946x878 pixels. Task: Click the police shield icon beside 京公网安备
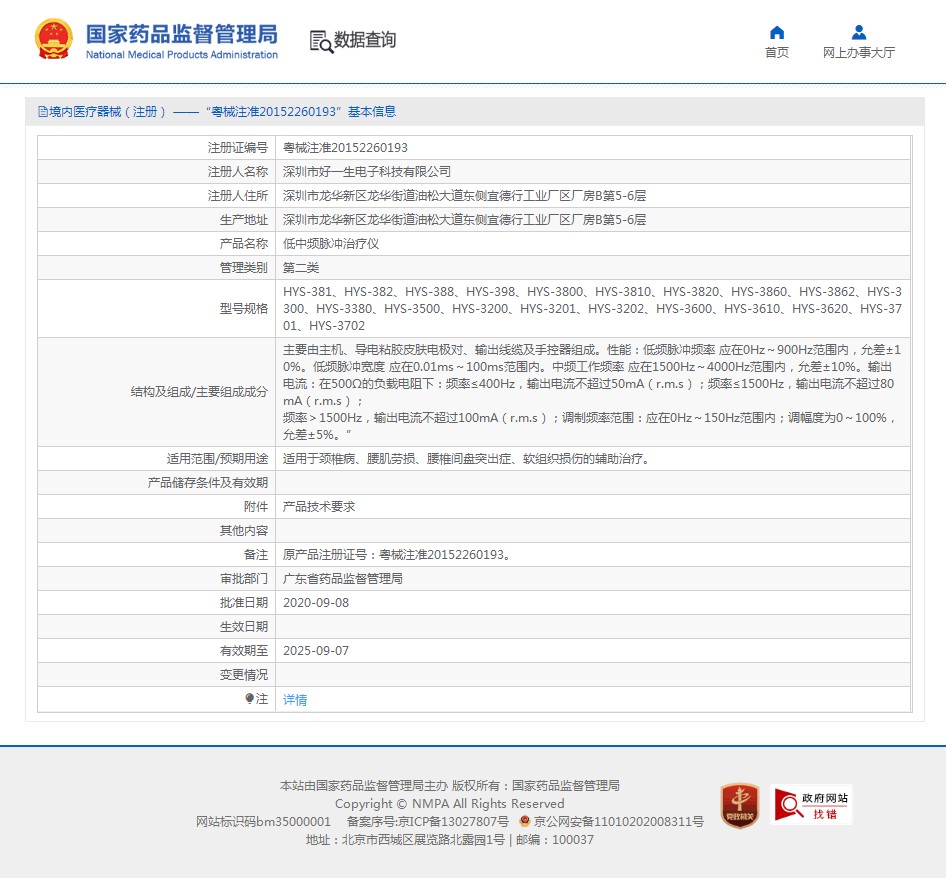coord(524,821)
